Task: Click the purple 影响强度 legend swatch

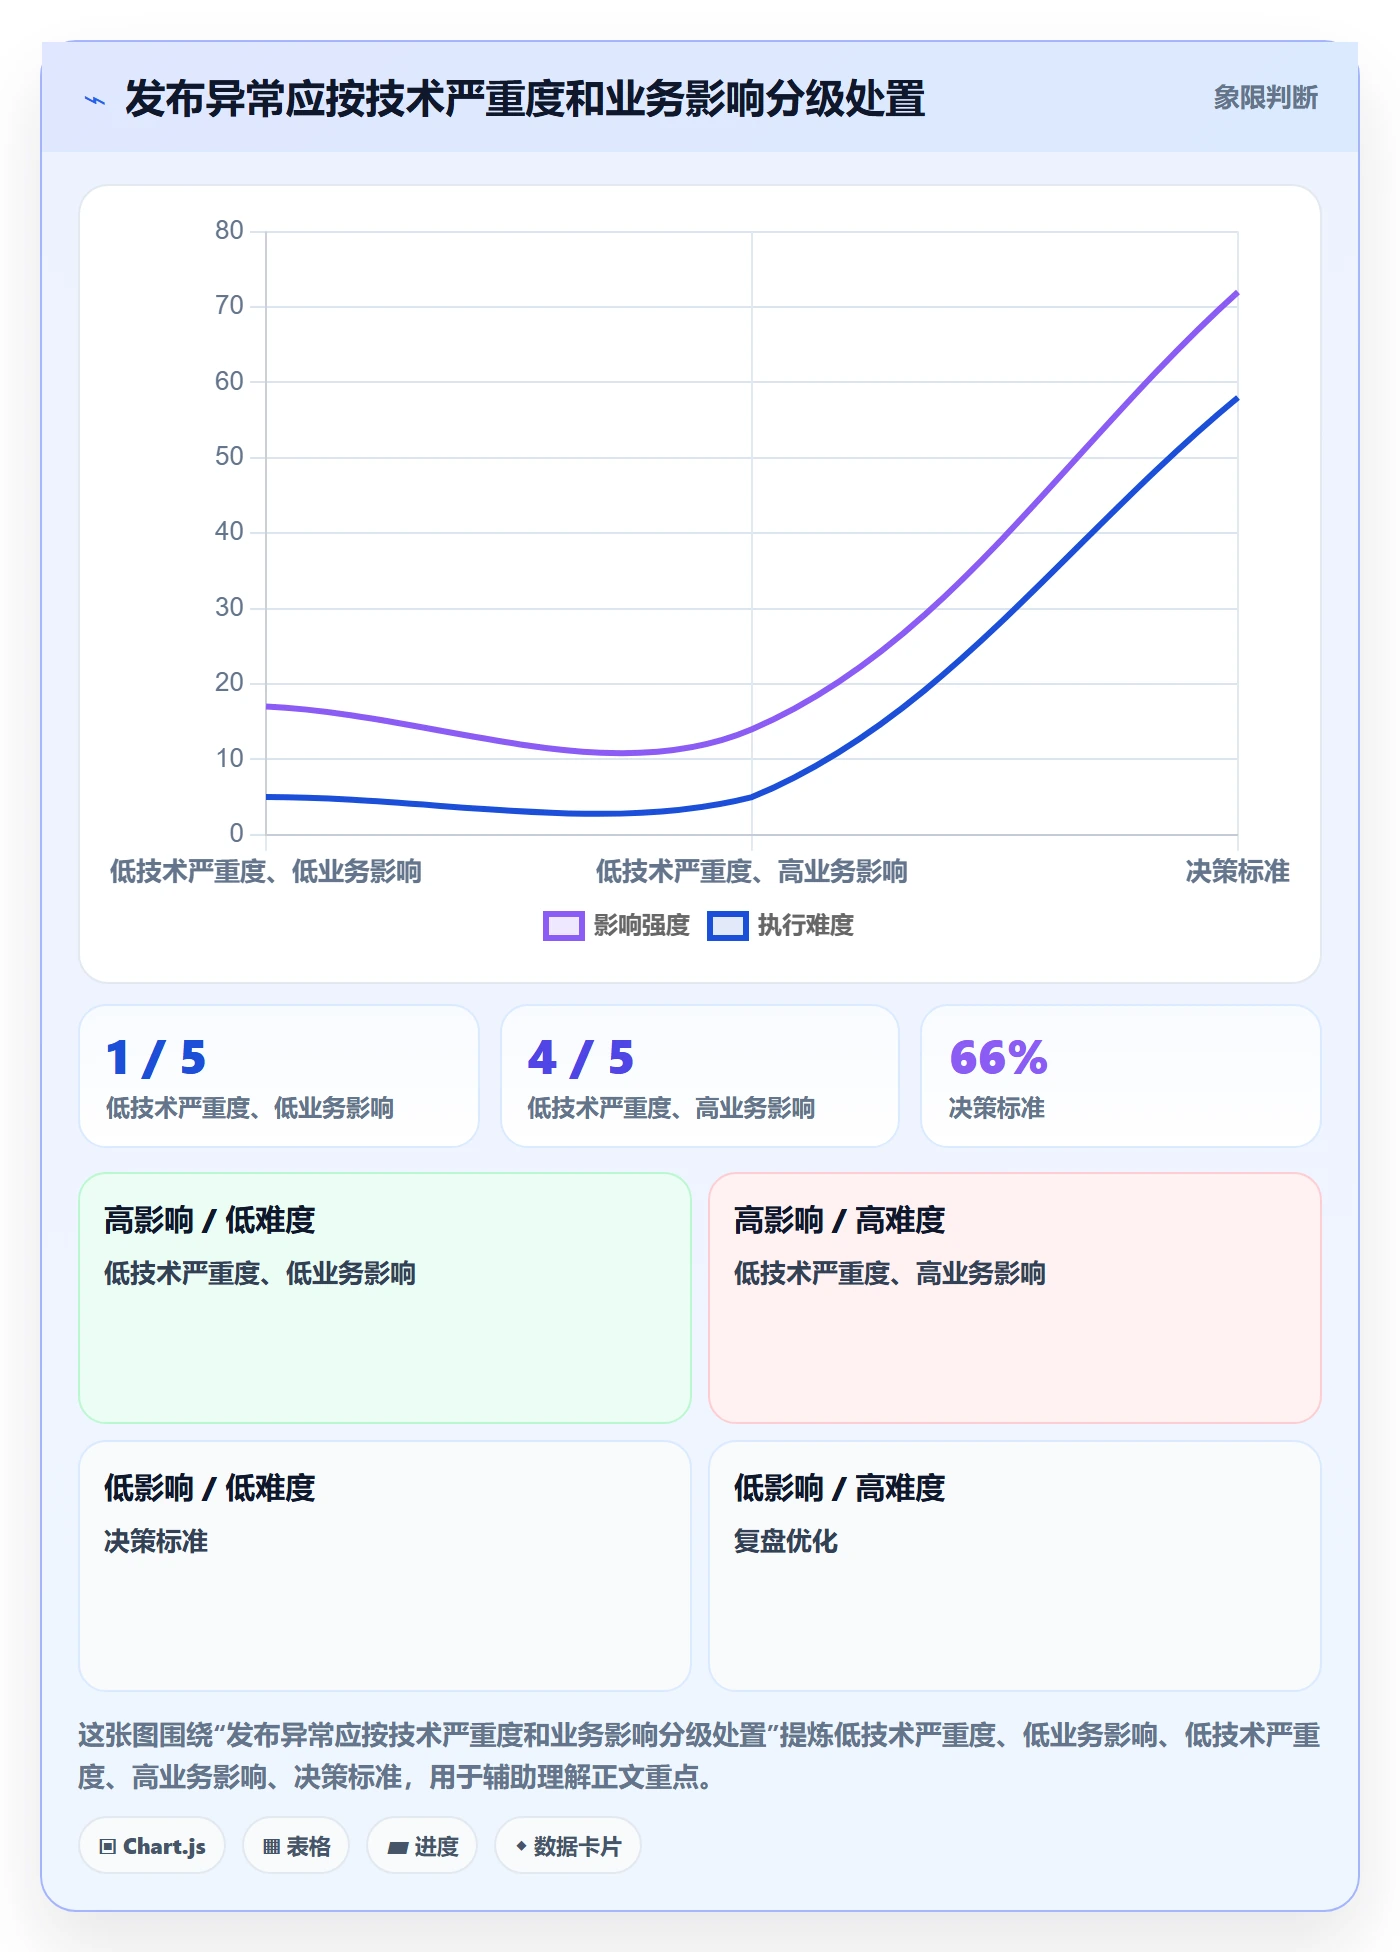Action: [x=564, y=926]
